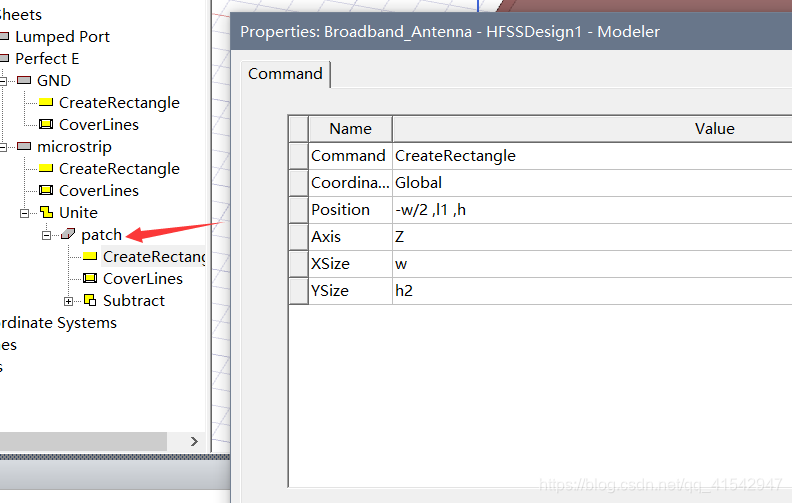Select CoverLines under patch
Screen dimensions: 792x503
click(x=143, y=279)
